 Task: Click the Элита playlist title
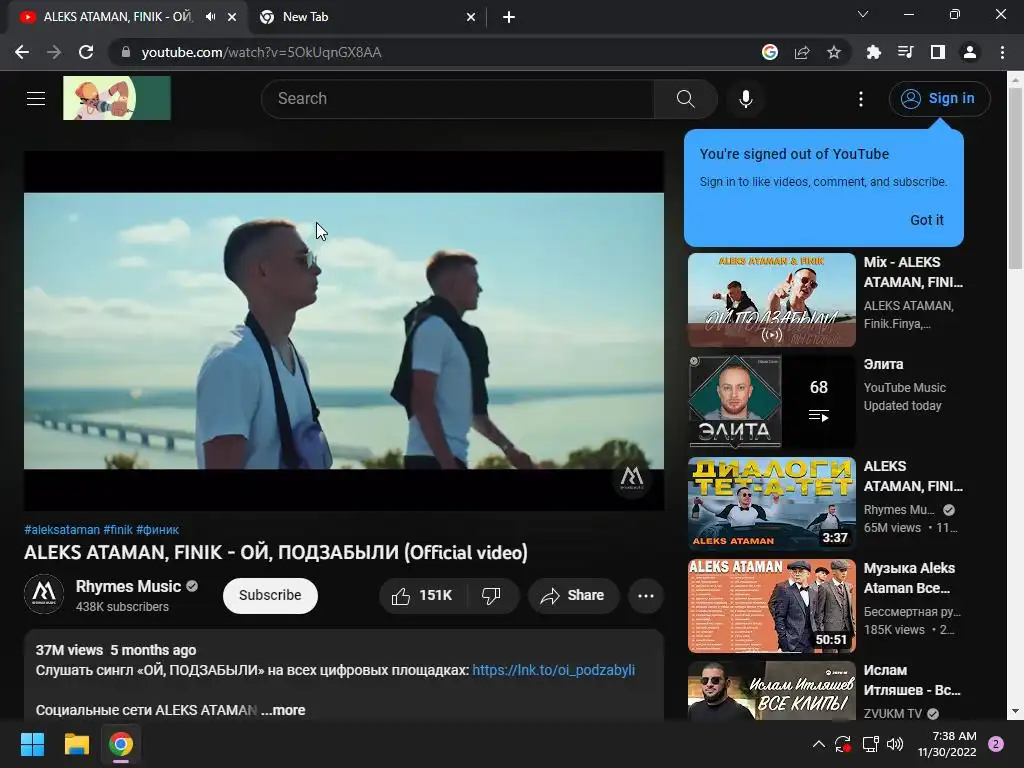click(884, 364)
